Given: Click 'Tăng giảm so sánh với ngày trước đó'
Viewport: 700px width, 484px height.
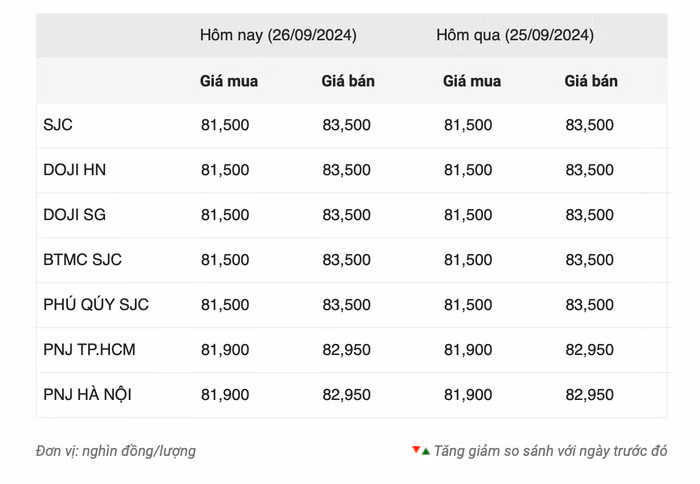Looking at the screenshot, I should [550, 451].
